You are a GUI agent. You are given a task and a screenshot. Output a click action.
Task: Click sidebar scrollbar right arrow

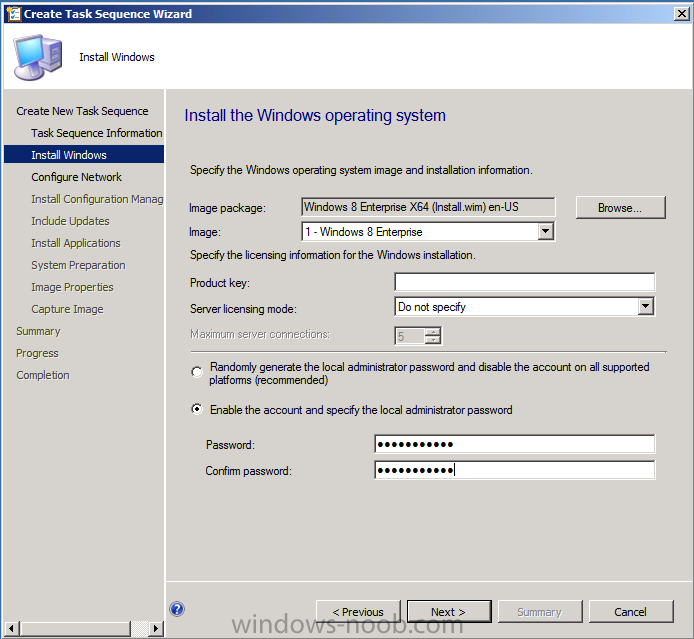pos(155,628)
